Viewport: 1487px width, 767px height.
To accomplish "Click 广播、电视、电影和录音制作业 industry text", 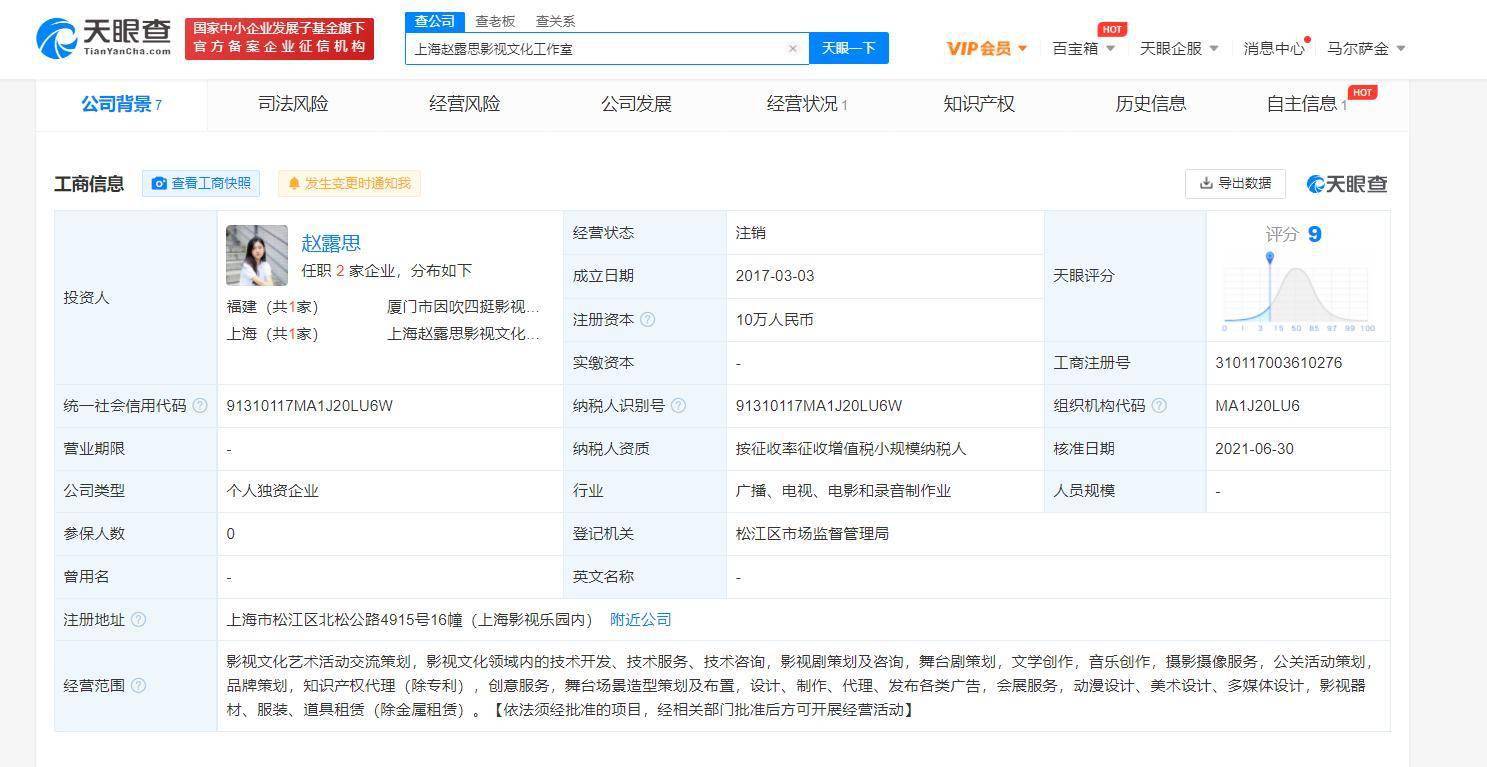I will (x=843, y=491).
